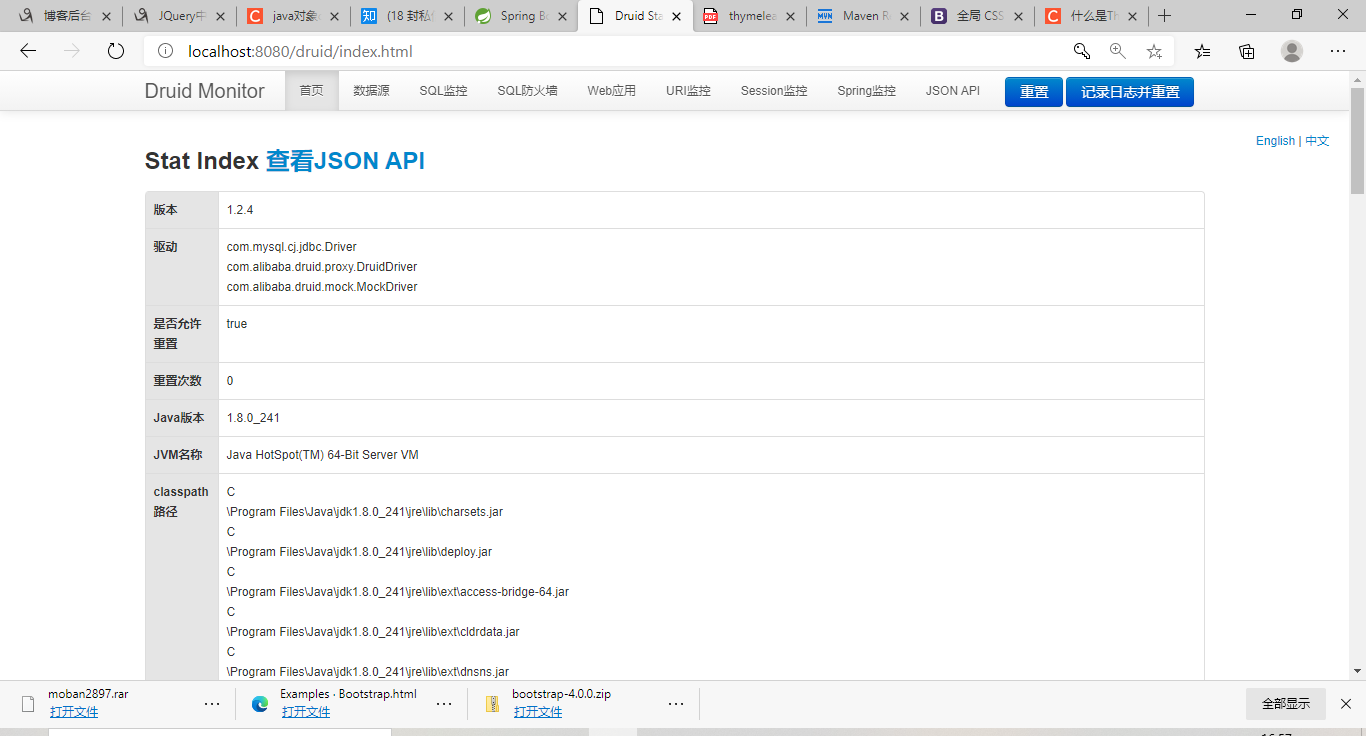The height and width of the screenshot is (736, 1366).
Task: Reload the page with the refresh icon
Action: [x=116, y=51]
